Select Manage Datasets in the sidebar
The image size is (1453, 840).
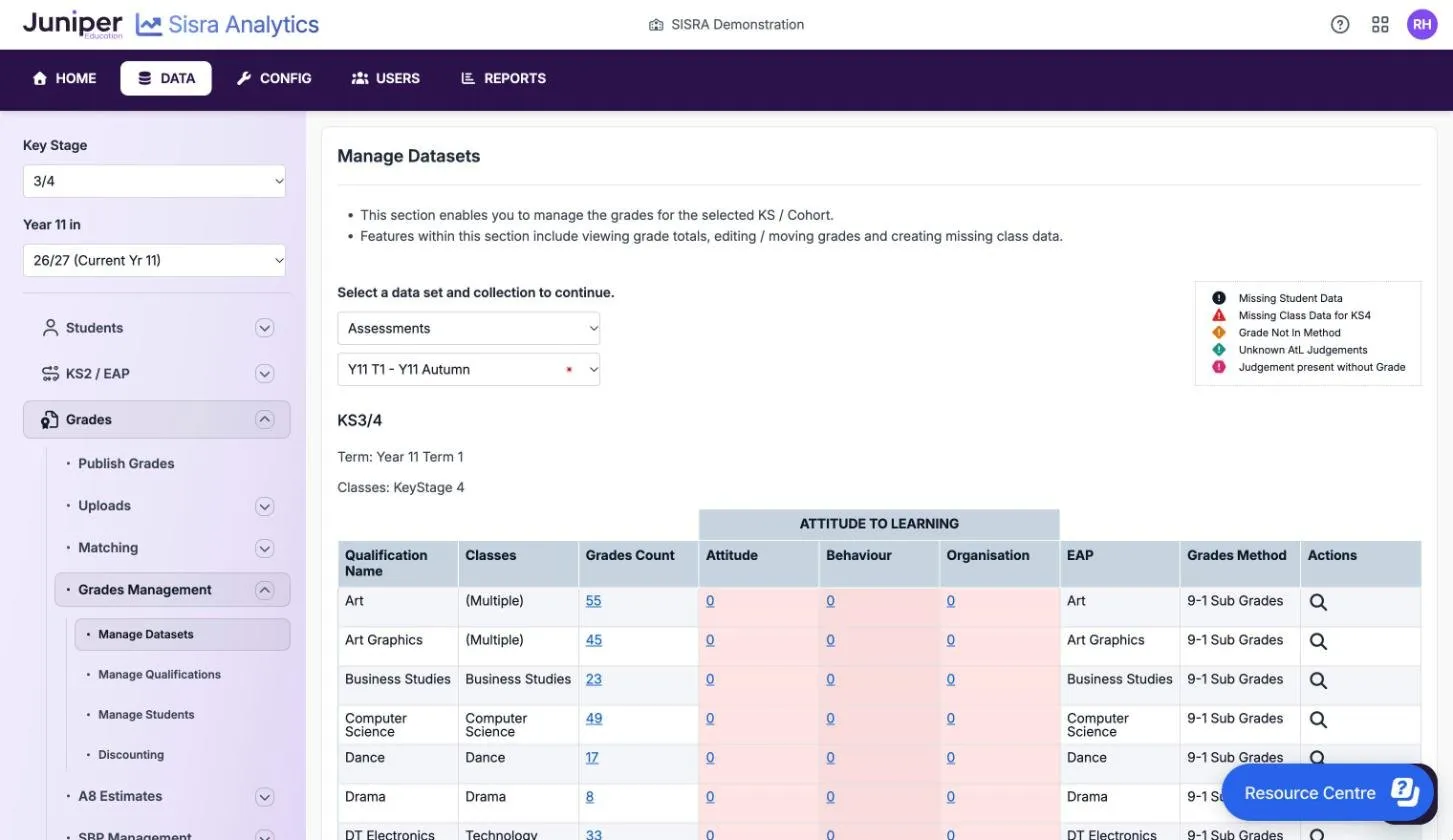coord(182,635)
